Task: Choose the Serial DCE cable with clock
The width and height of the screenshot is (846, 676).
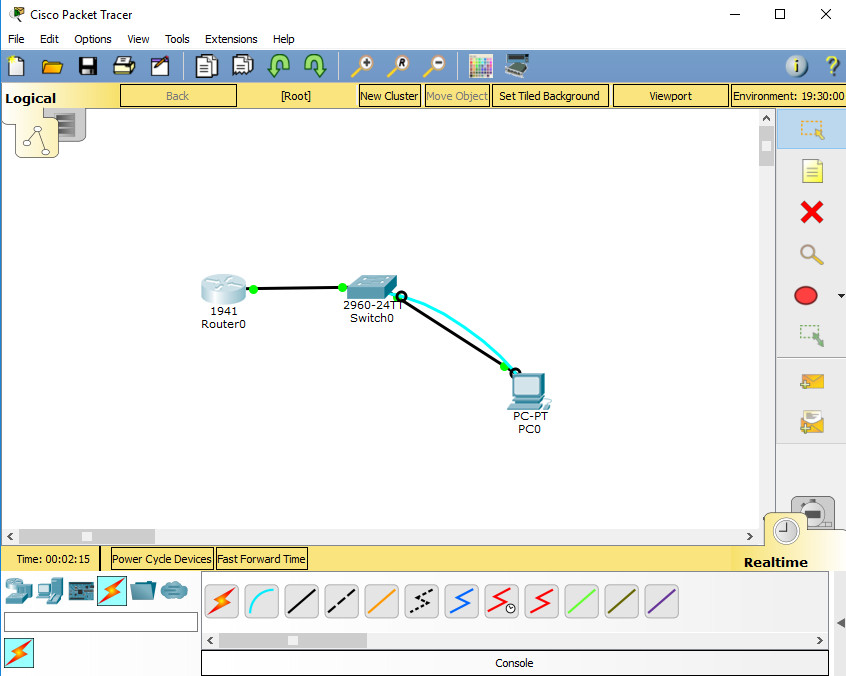Action: [x=501, y=601]
